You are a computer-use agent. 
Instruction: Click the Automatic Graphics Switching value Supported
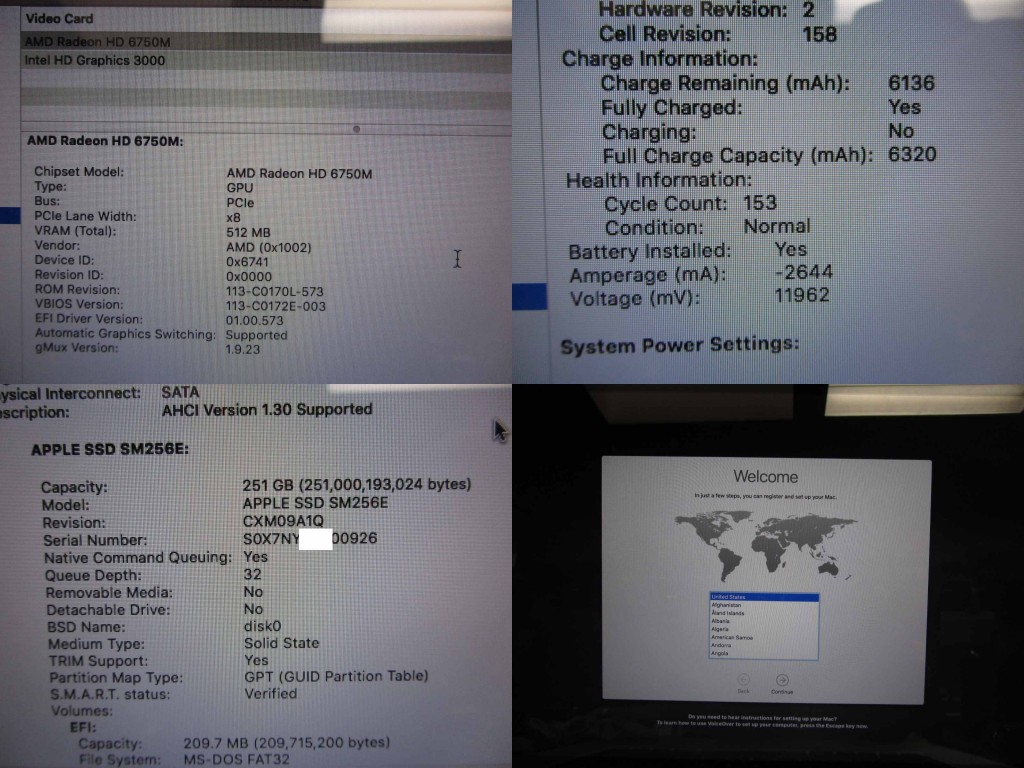pyautogui.click(x=257, y=335)
